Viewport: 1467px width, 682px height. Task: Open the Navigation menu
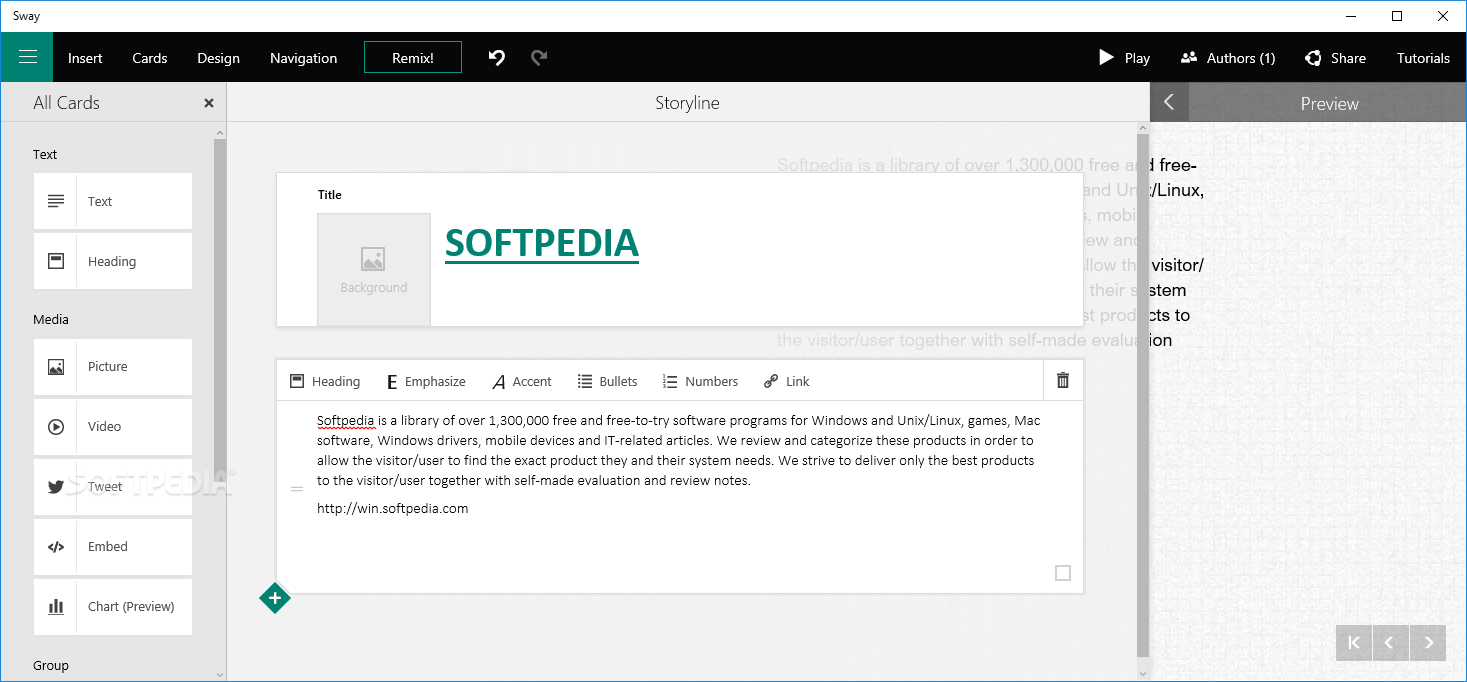303,58
